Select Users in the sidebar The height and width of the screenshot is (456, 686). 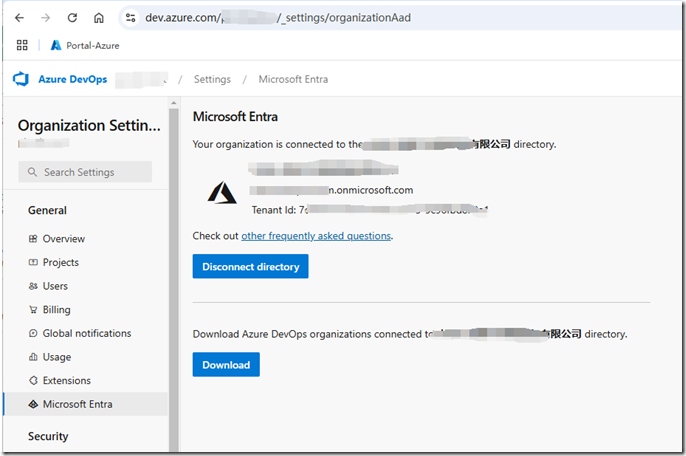(x=55, y=286)
